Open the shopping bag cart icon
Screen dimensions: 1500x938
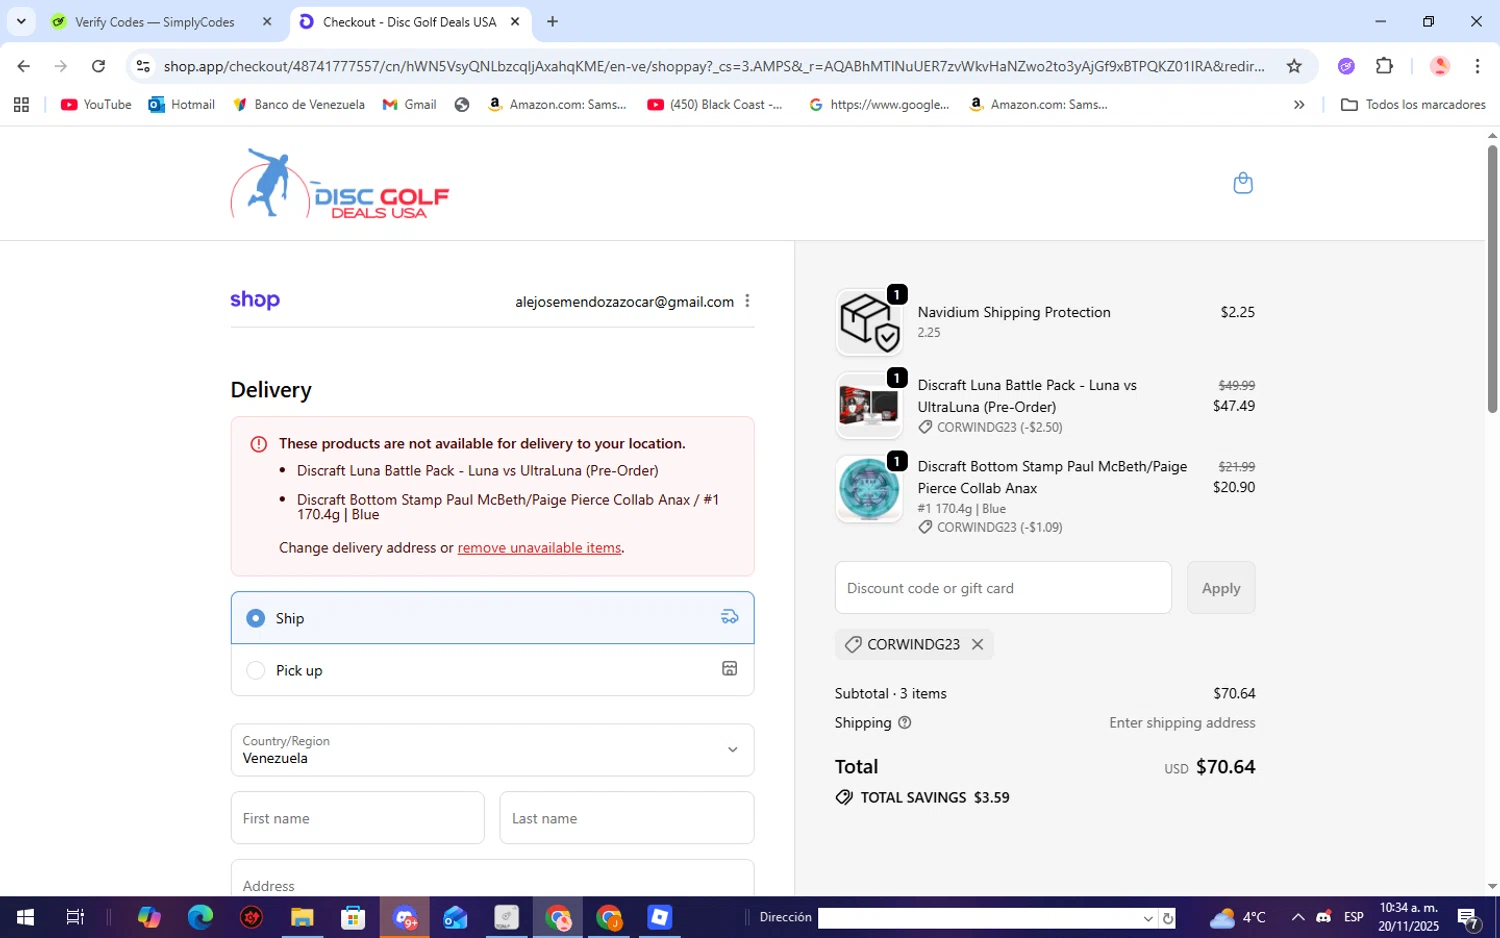tap(1243, 183)
